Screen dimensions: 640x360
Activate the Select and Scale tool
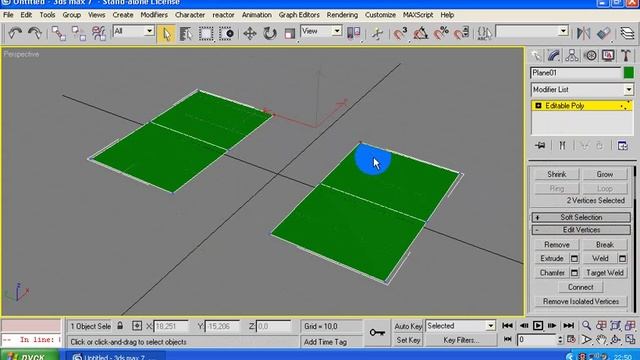coord(289,33)
